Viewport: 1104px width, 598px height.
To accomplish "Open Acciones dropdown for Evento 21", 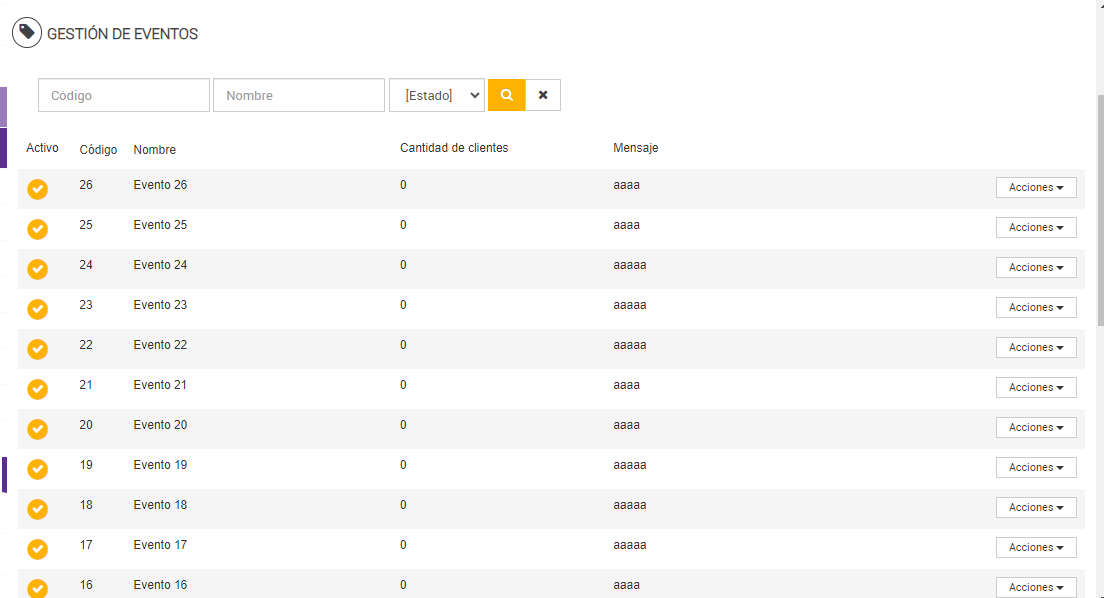I will pos(1035,388).
